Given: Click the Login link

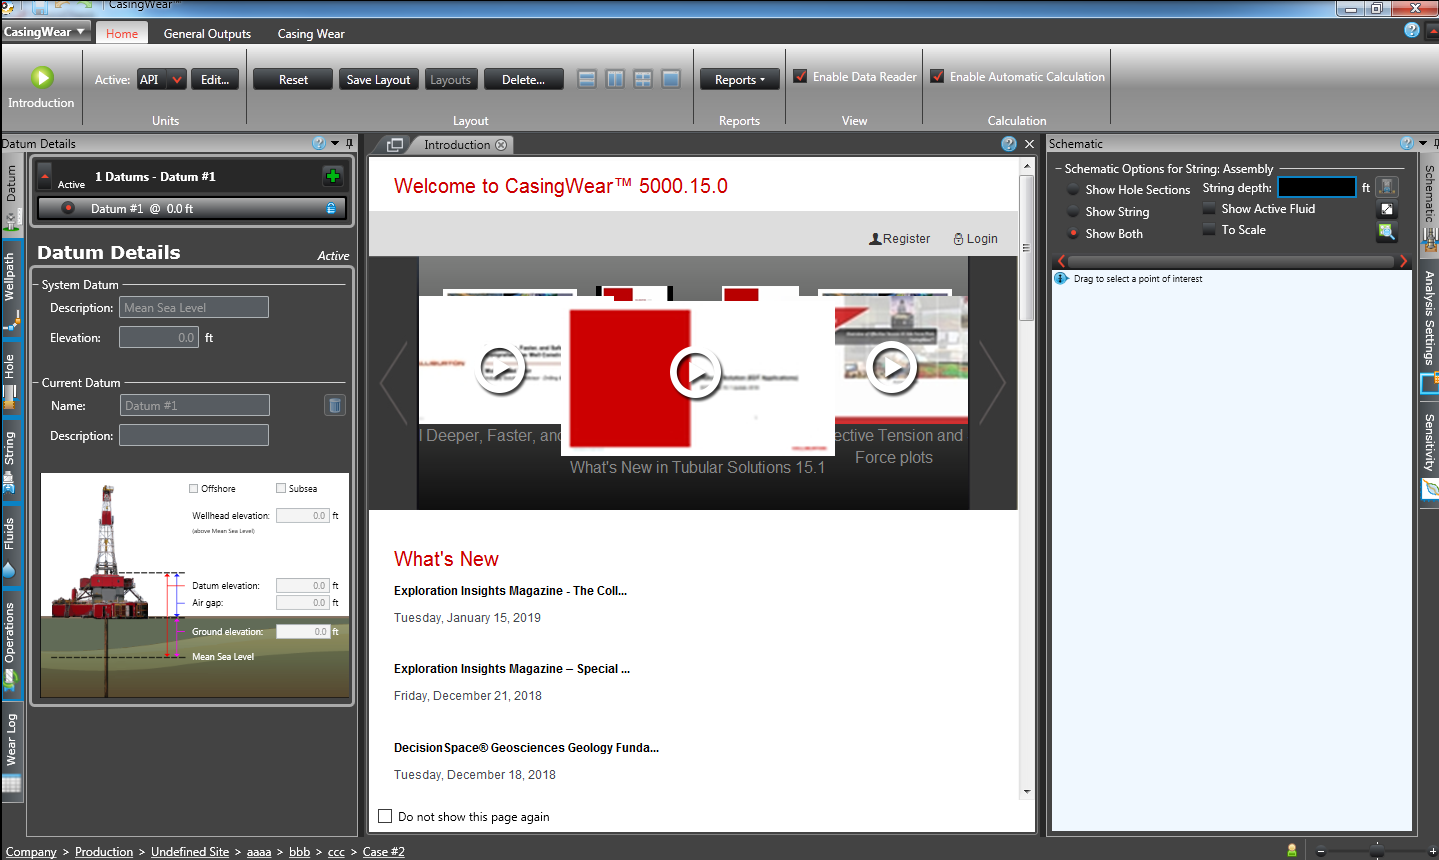Looking at the screenshot, I should coord(976,238).
